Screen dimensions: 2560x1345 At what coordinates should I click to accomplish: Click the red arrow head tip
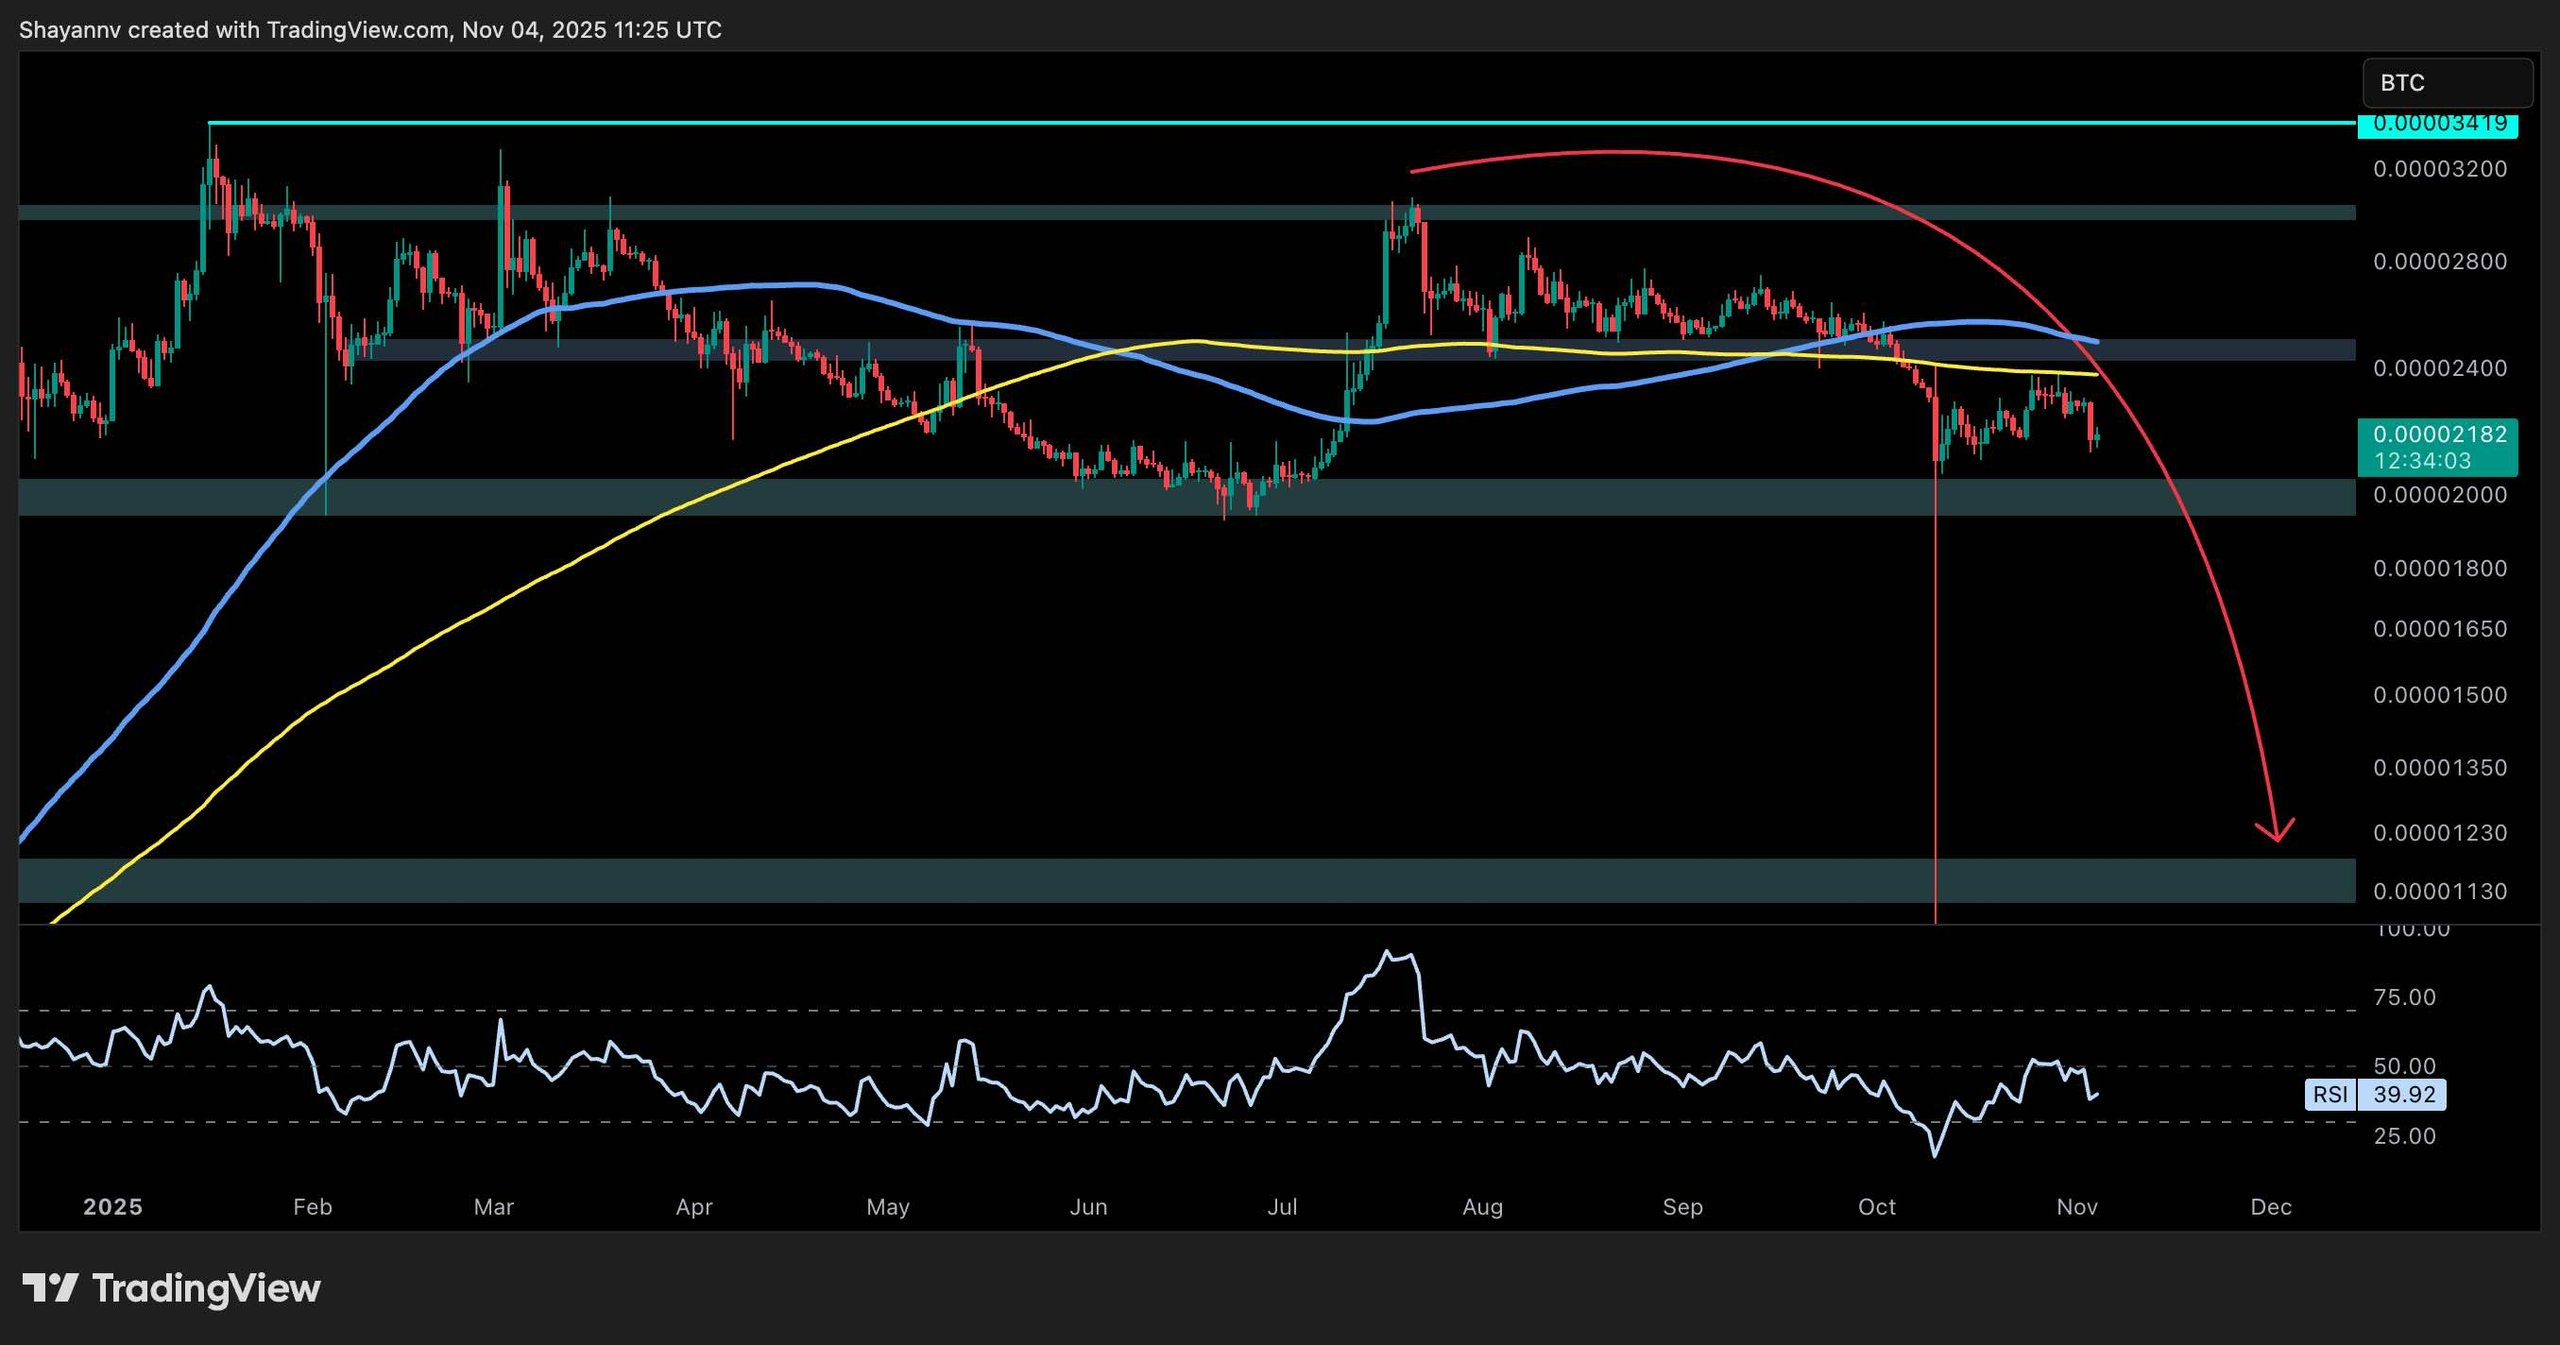pos(2278,839)
